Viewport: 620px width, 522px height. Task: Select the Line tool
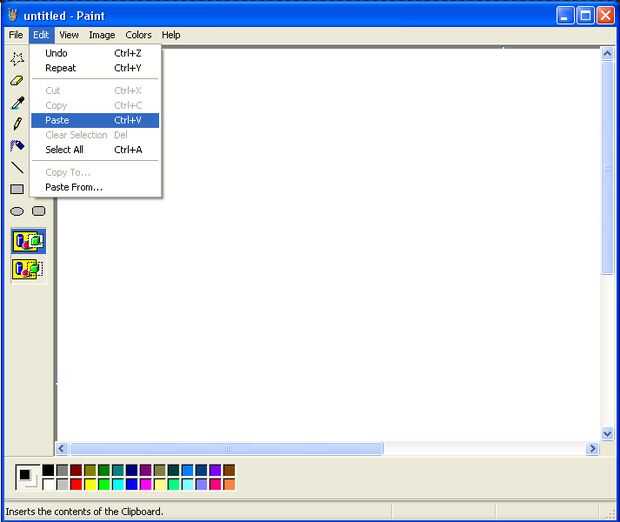coord(17,168)
